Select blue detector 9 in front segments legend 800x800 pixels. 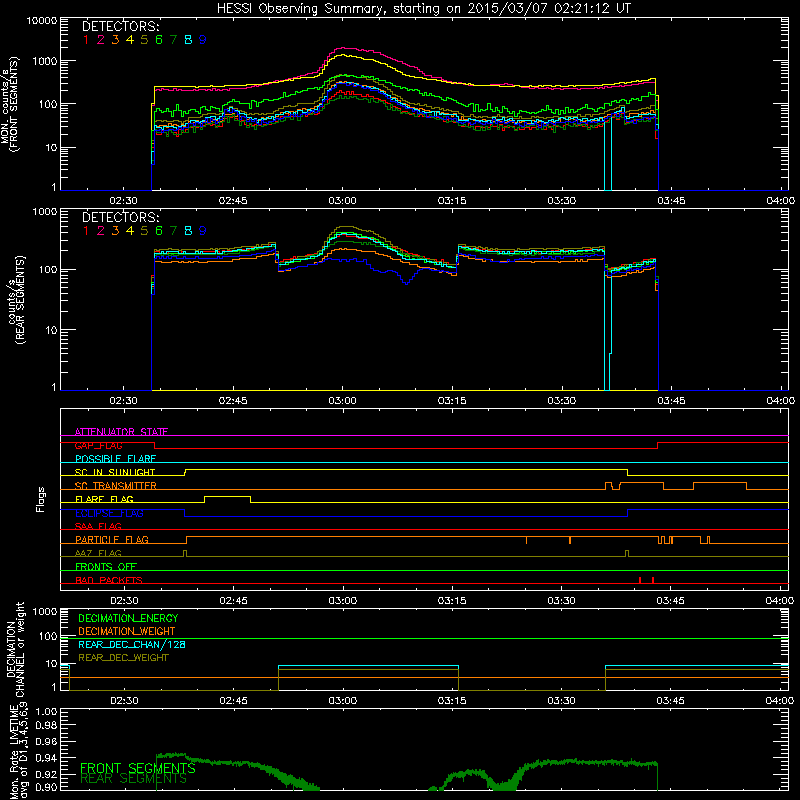point(203,40)
